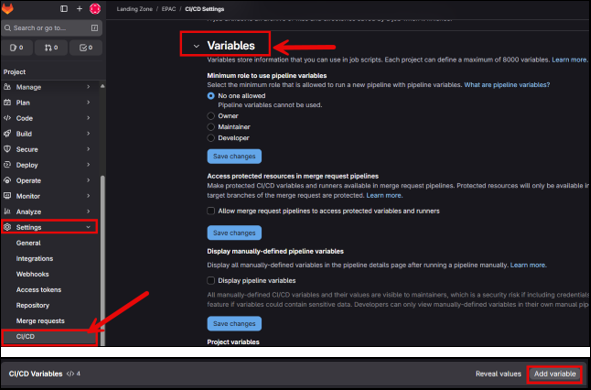Toggle the sidebar collapse icon

(64, 9)
